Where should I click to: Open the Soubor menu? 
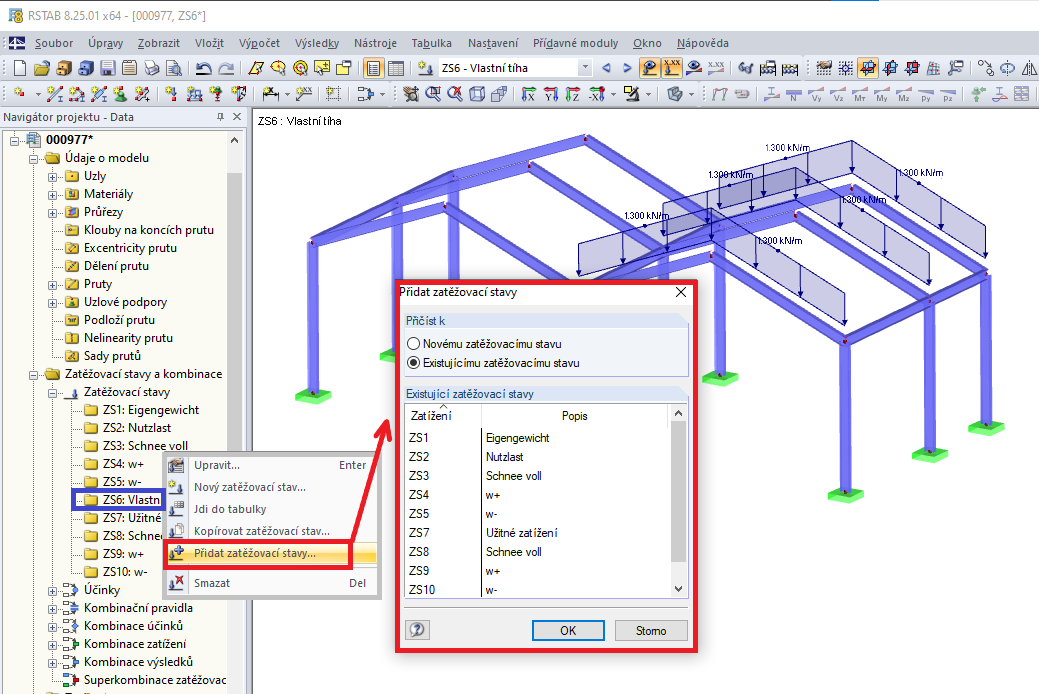tap(54, 43)
